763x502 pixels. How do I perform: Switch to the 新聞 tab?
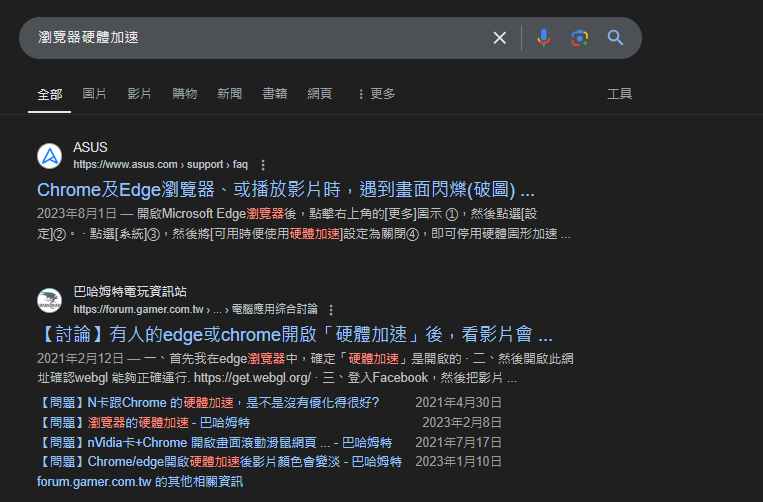(229, 93)
